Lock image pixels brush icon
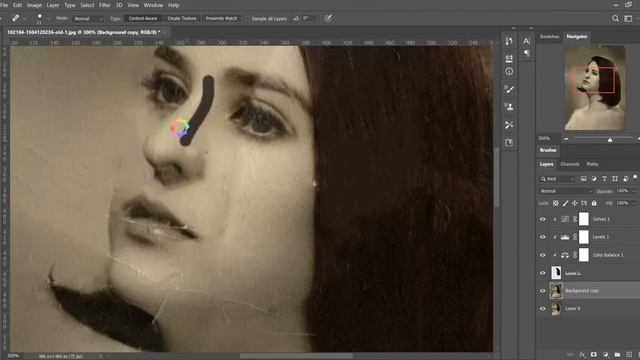The height and width of the screenshot is (360, 640). click(565, 203)
